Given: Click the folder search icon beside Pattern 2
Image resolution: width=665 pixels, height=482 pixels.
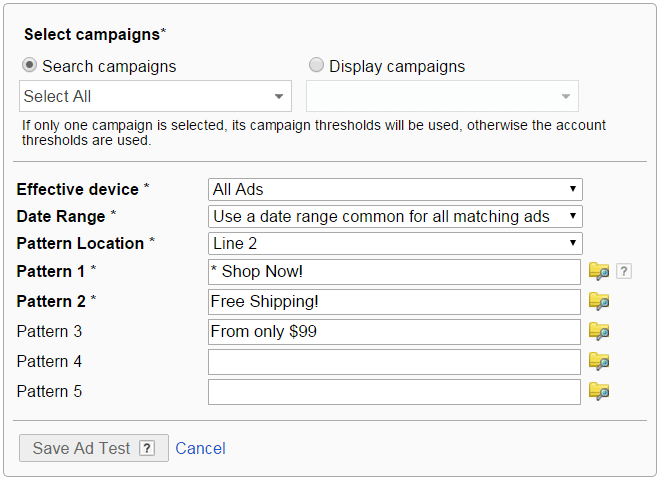Looking at the screenshot, I should click(599, 301).
